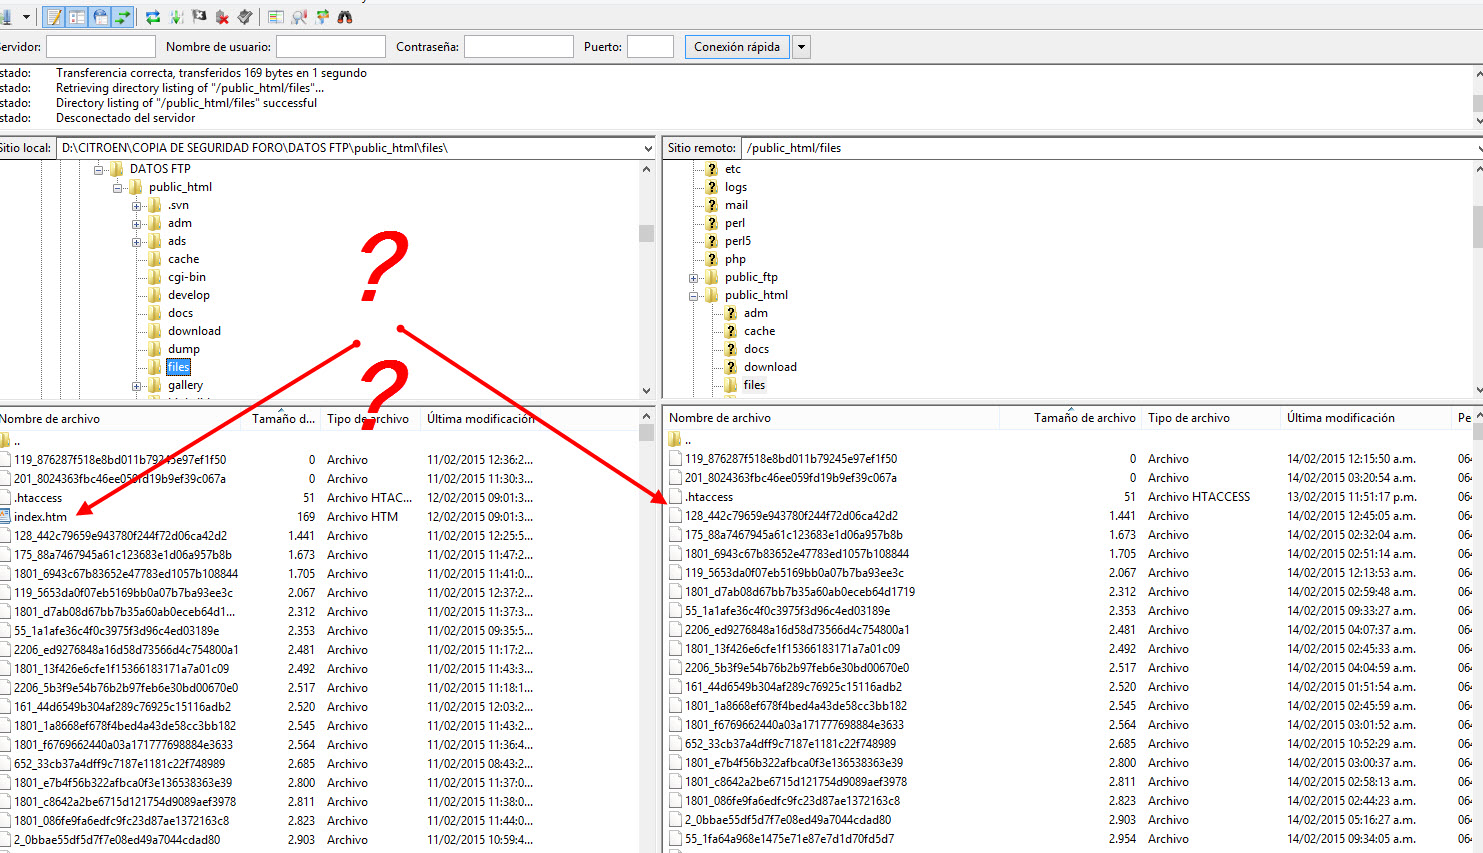Viewport: 1483px width, 853px height.
Task: Toggle the local directory tree view
Action: [x=77, y=17]
